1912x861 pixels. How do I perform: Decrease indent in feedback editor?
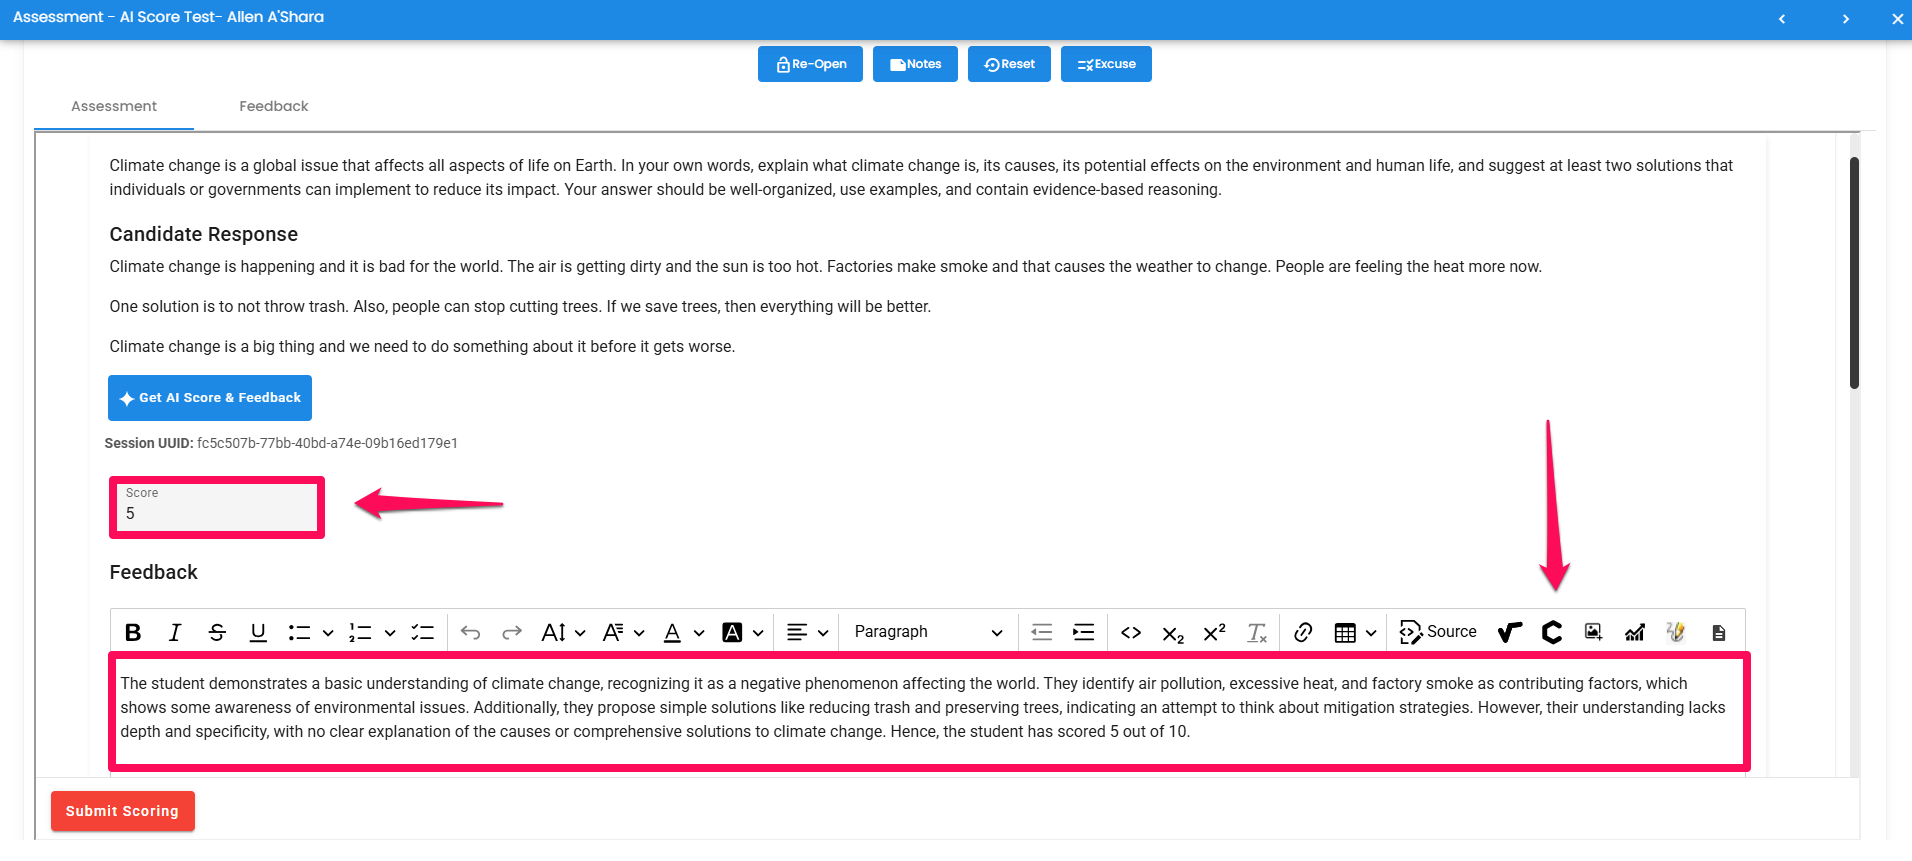[1042, 632]
